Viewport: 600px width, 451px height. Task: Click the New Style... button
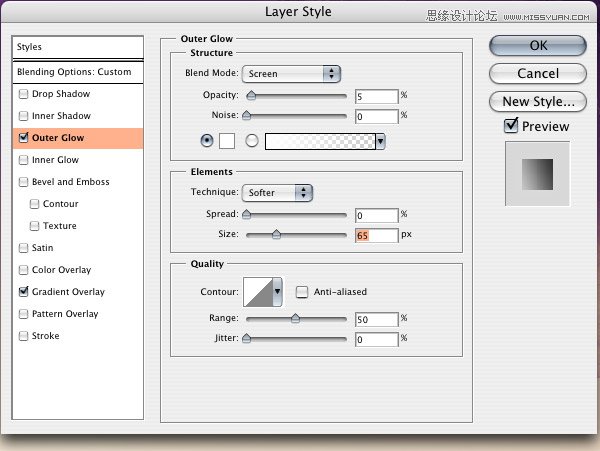click(x=538, y=102)
